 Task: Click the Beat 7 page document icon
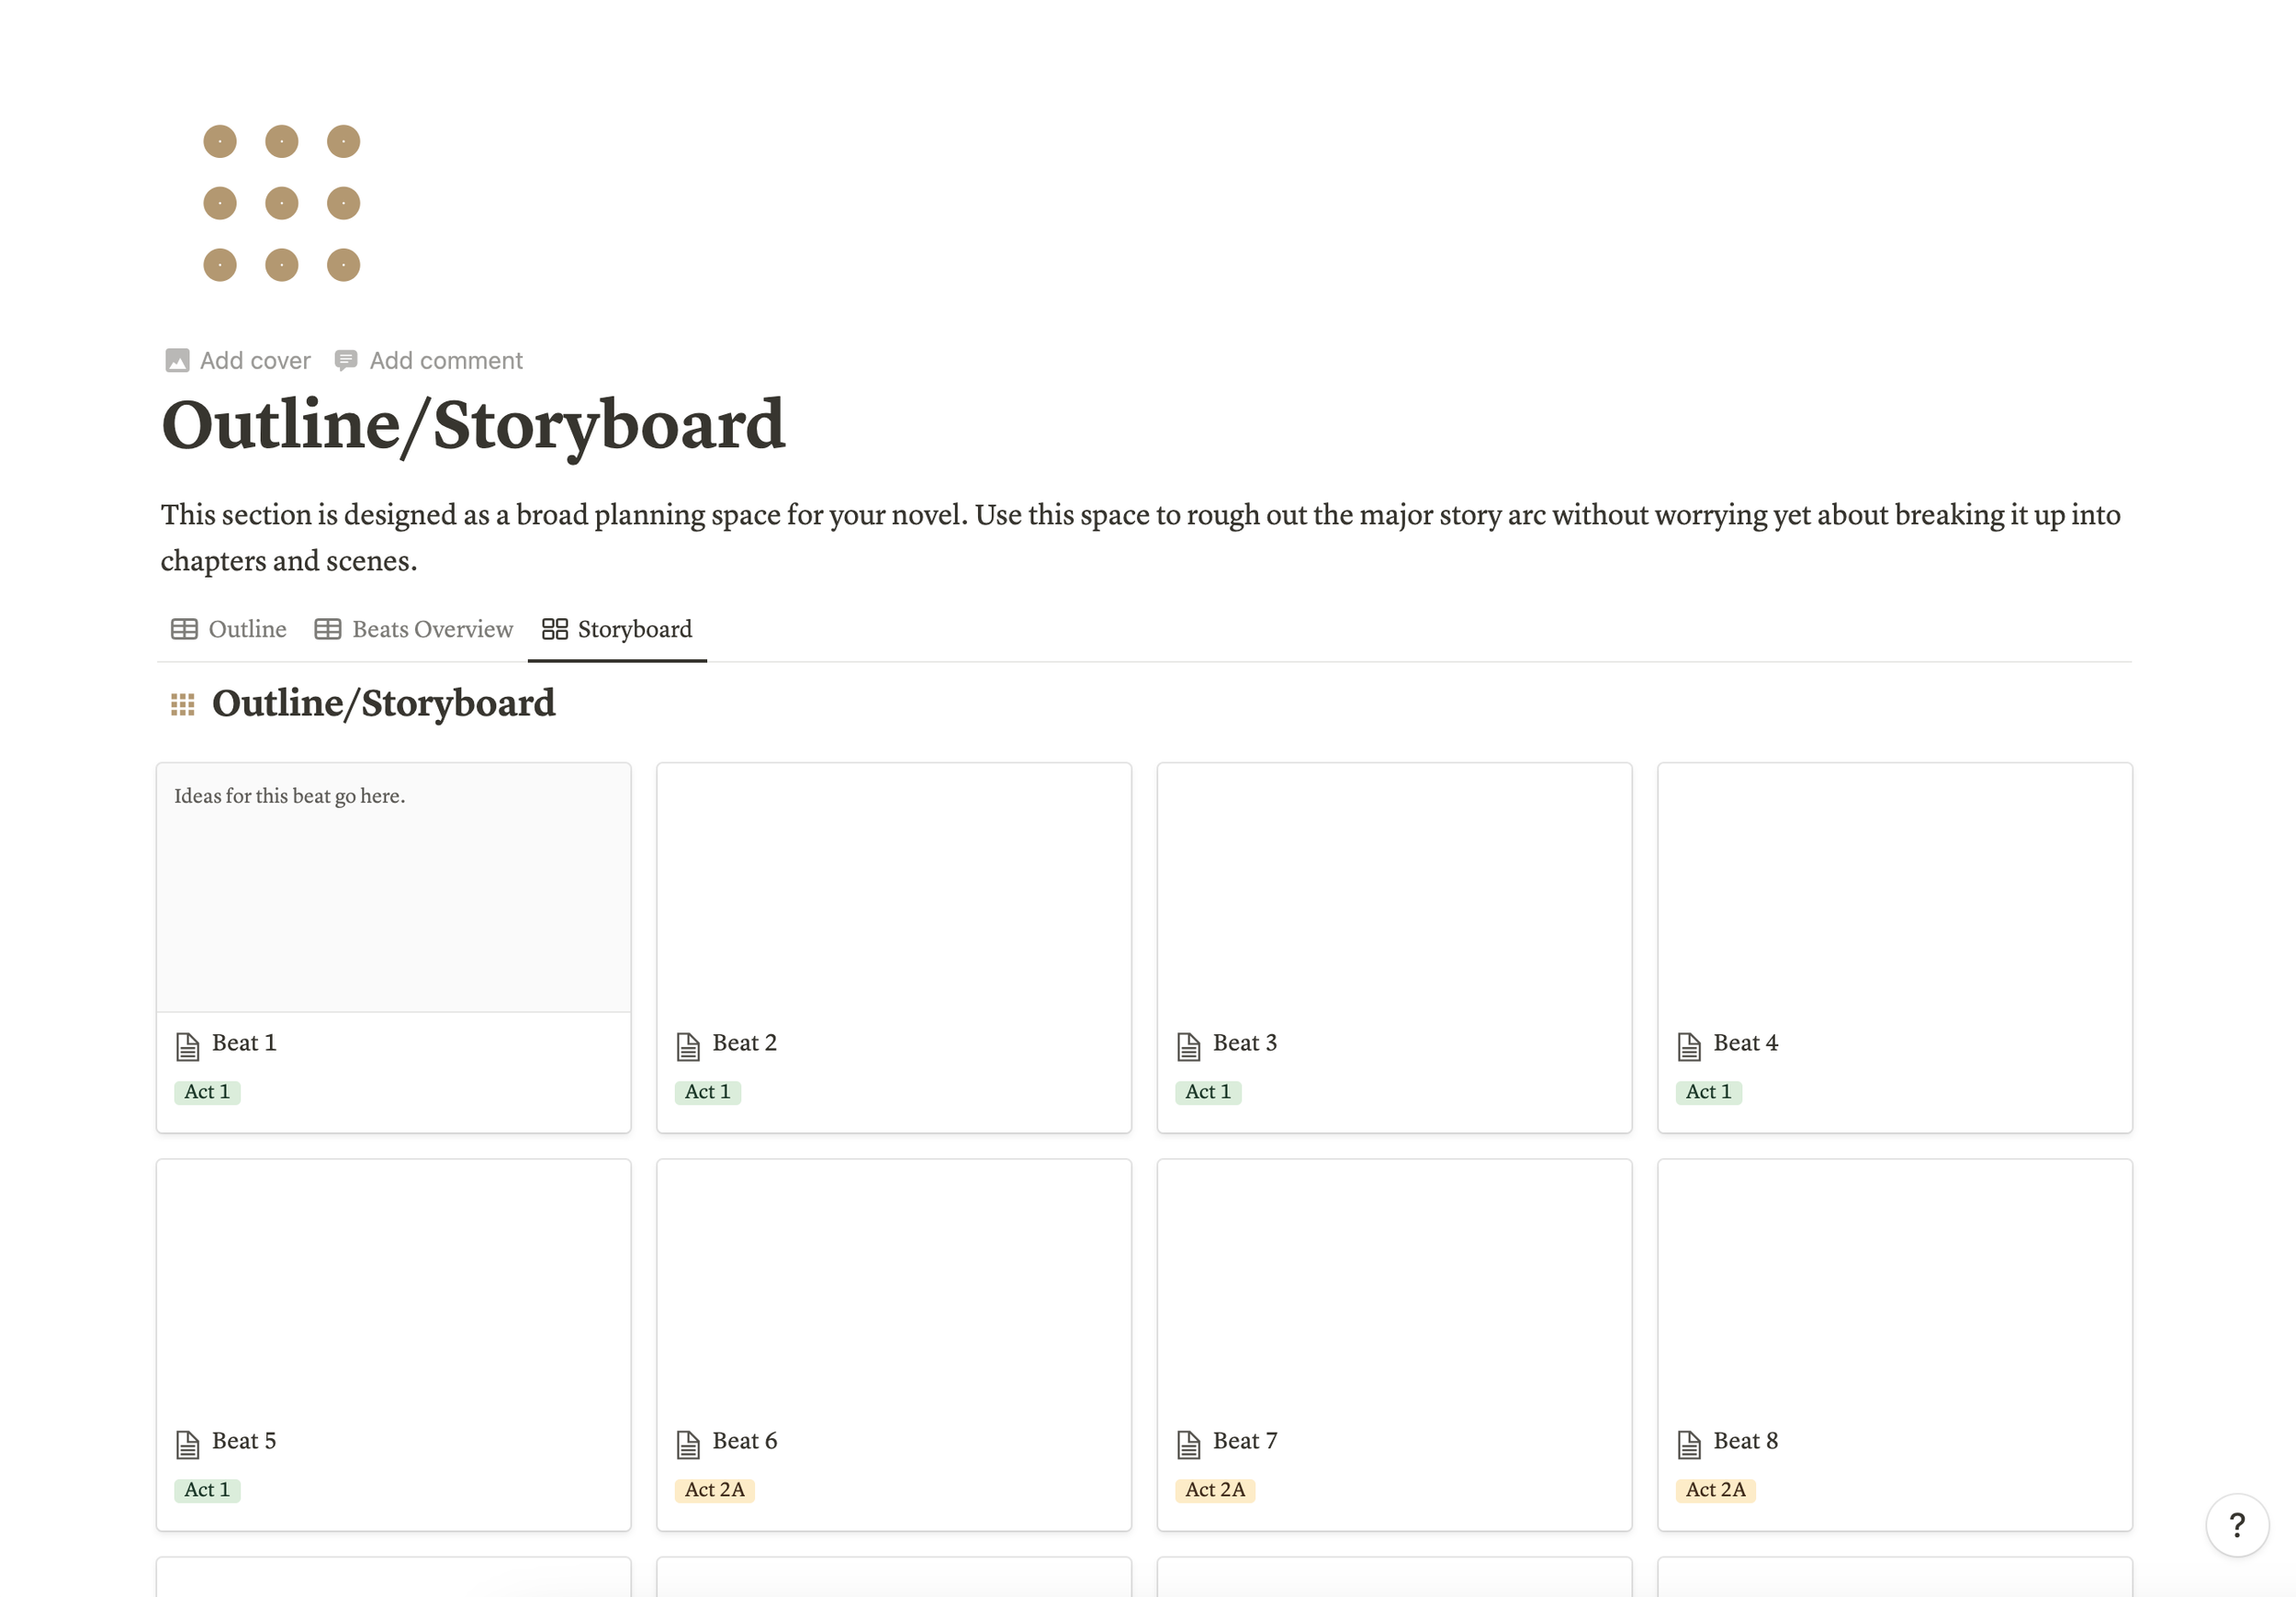[1188, 1444]
